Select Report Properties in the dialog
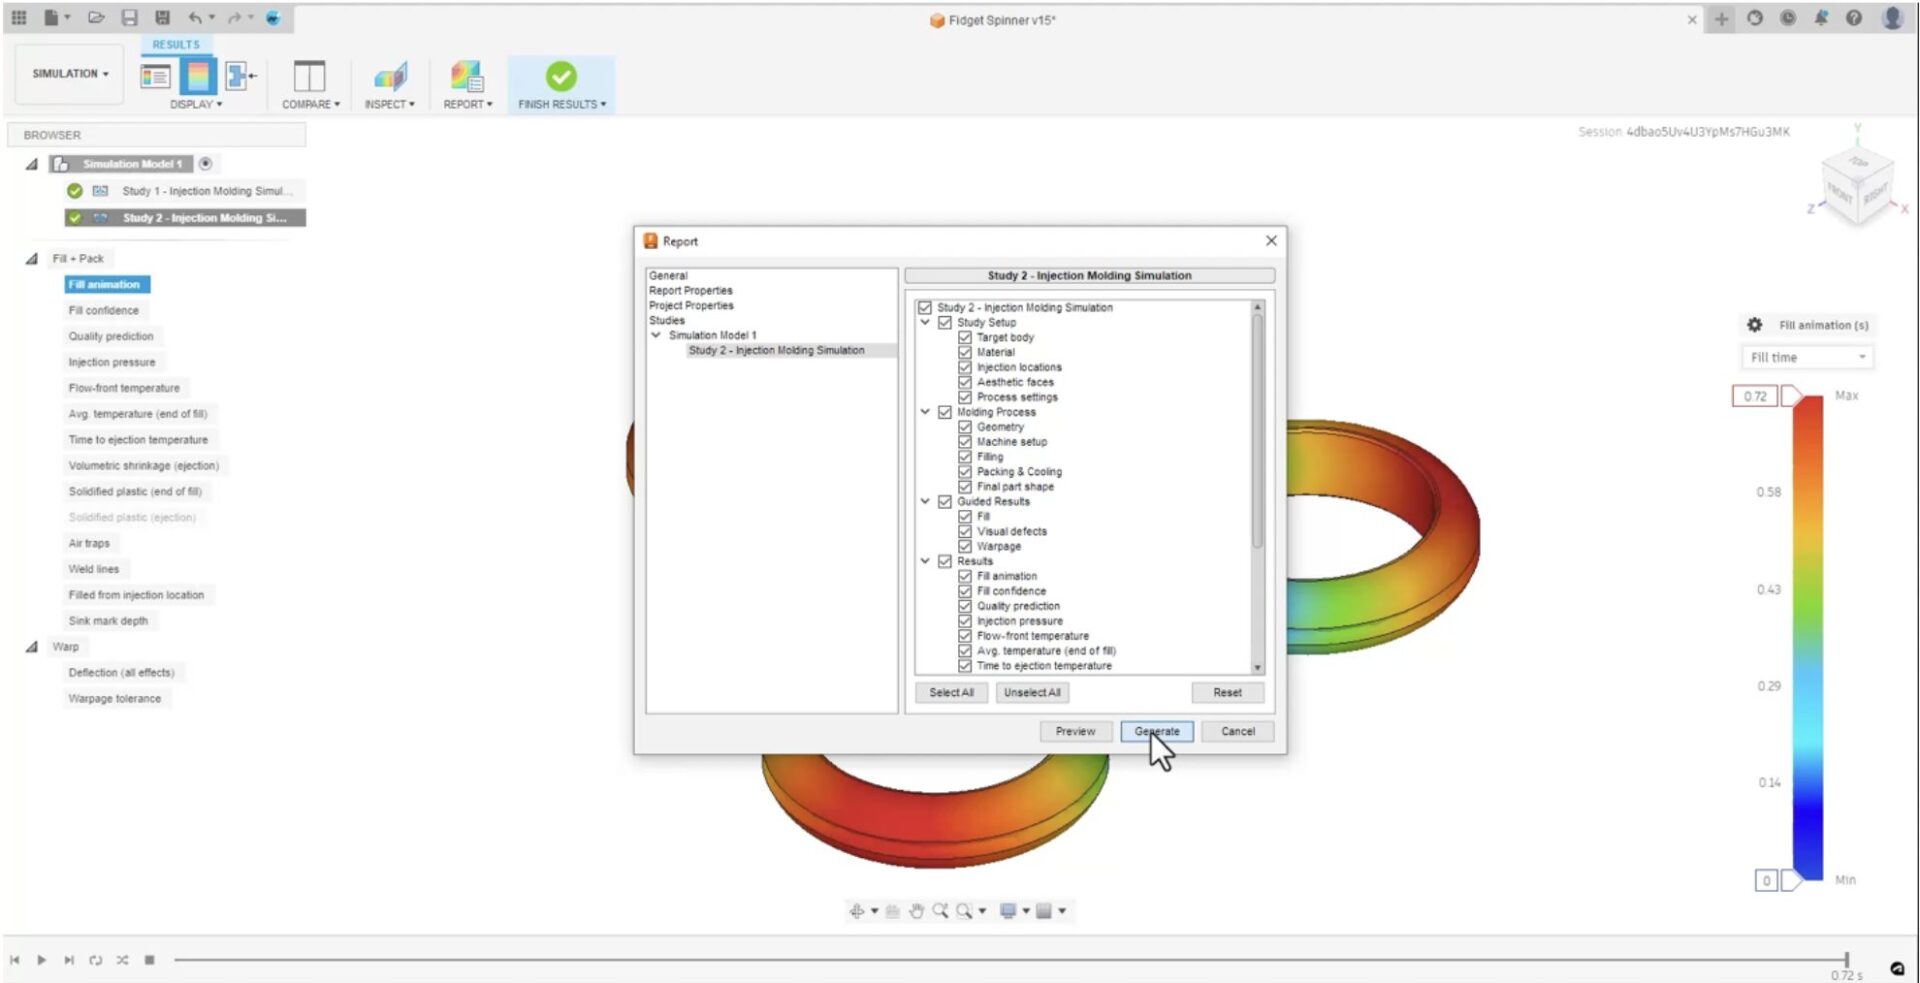The image size is (1920, 983). coord(691,290)
